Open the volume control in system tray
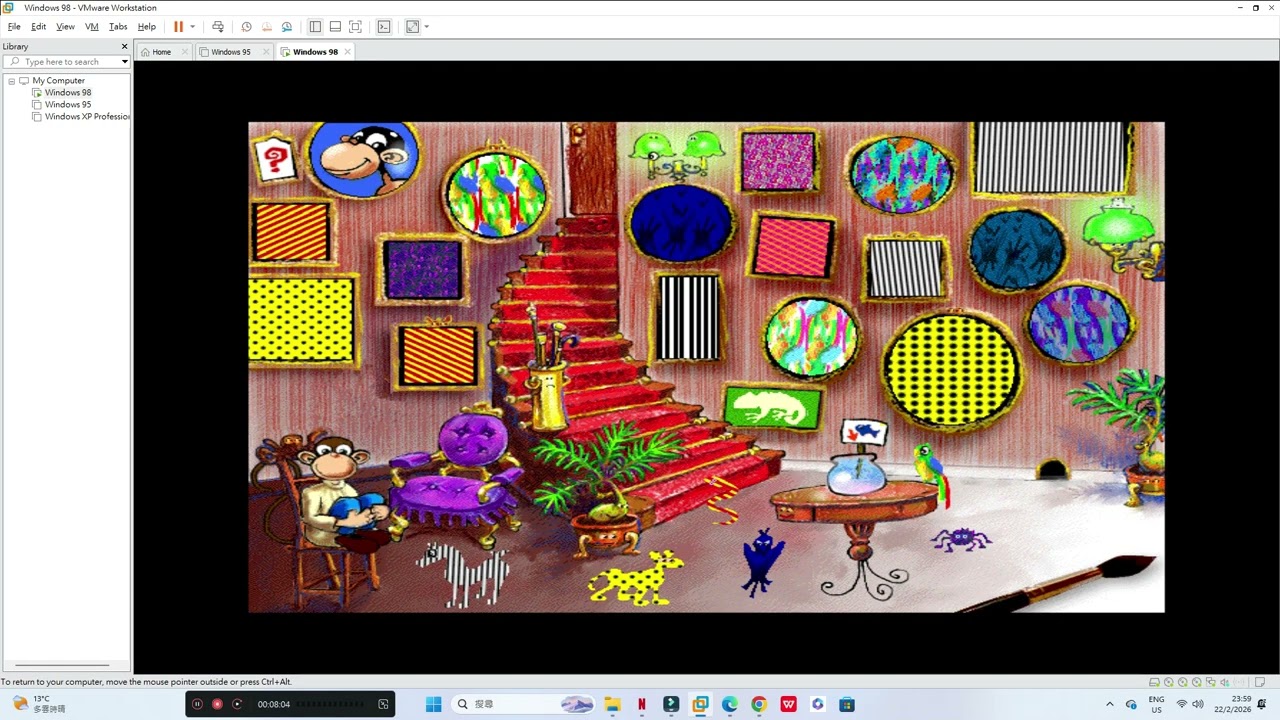Image resolution: width=1280 pixels, height=720 pixels. click(1198, 704)
